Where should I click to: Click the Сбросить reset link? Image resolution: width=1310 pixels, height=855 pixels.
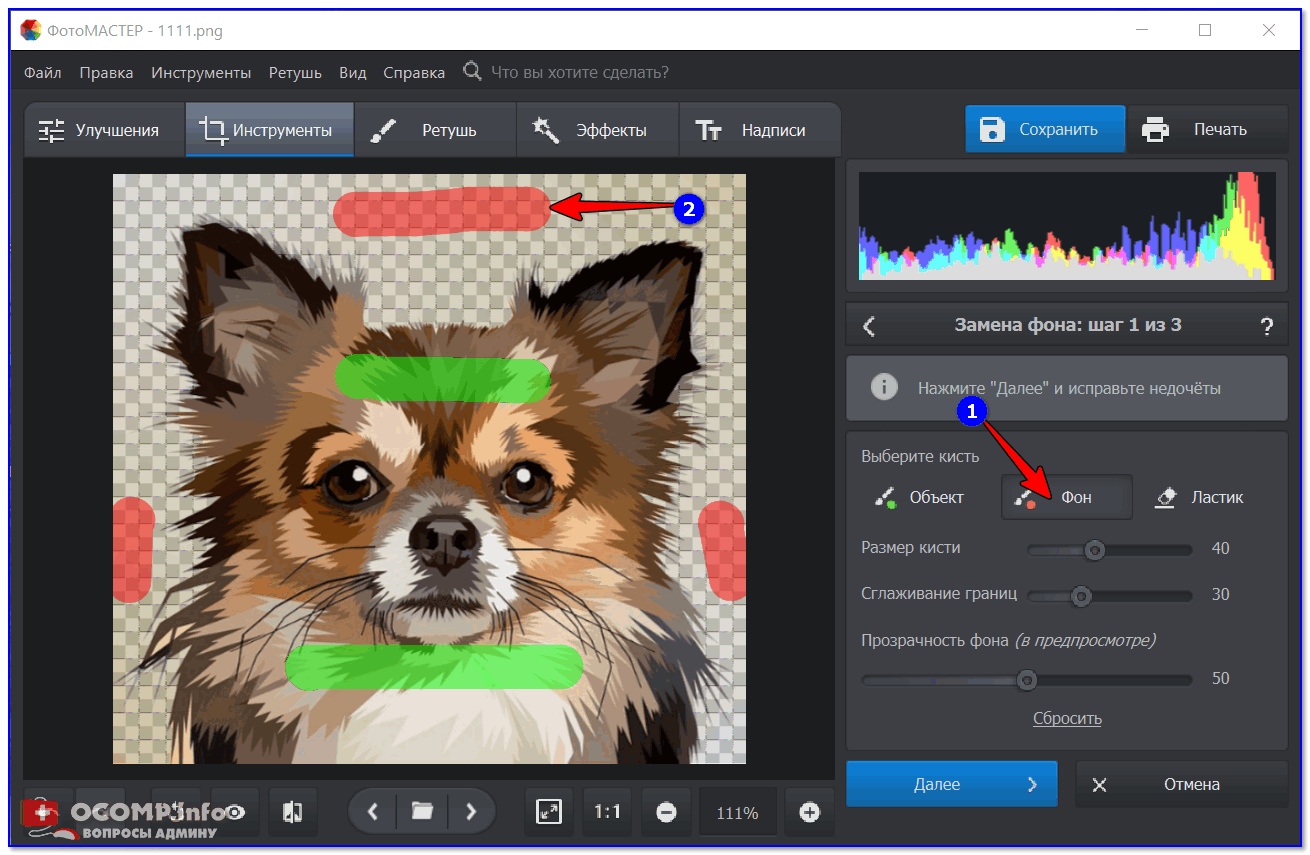[x=1067, y=718]
